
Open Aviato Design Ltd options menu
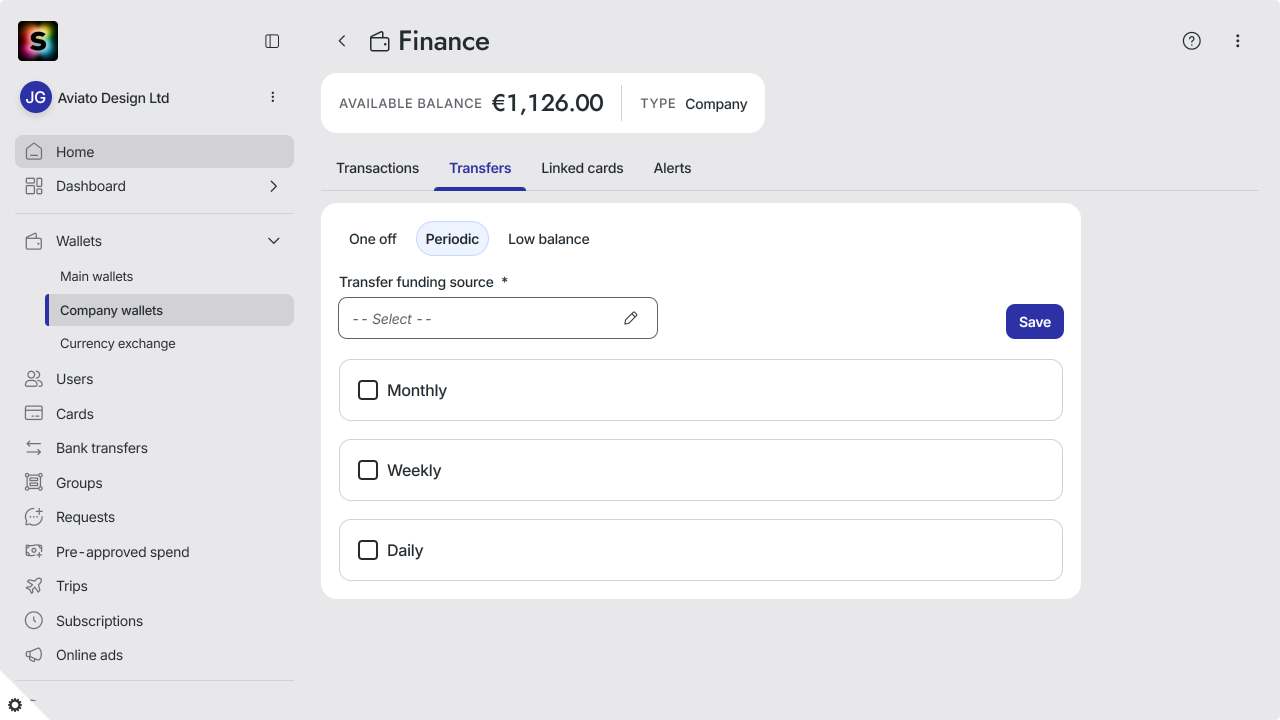click(x=273, y=97)
